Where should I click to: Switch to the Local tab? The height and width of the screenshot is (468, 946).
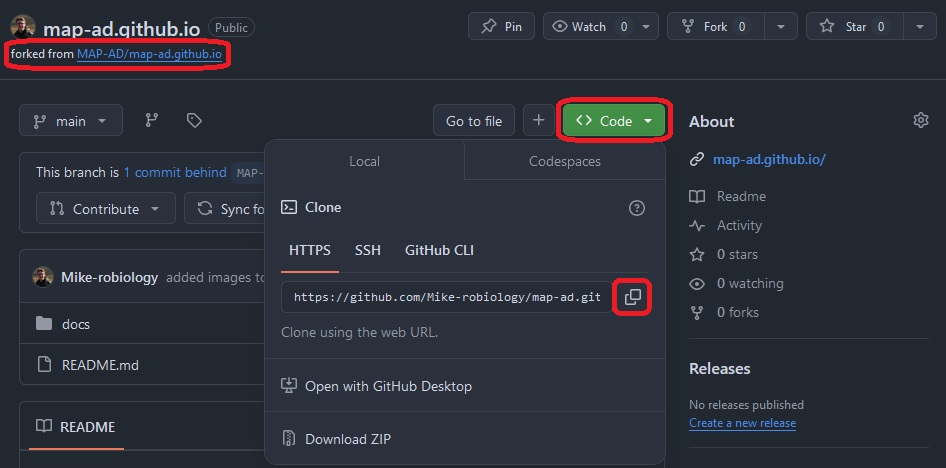[x=364, y=161]
